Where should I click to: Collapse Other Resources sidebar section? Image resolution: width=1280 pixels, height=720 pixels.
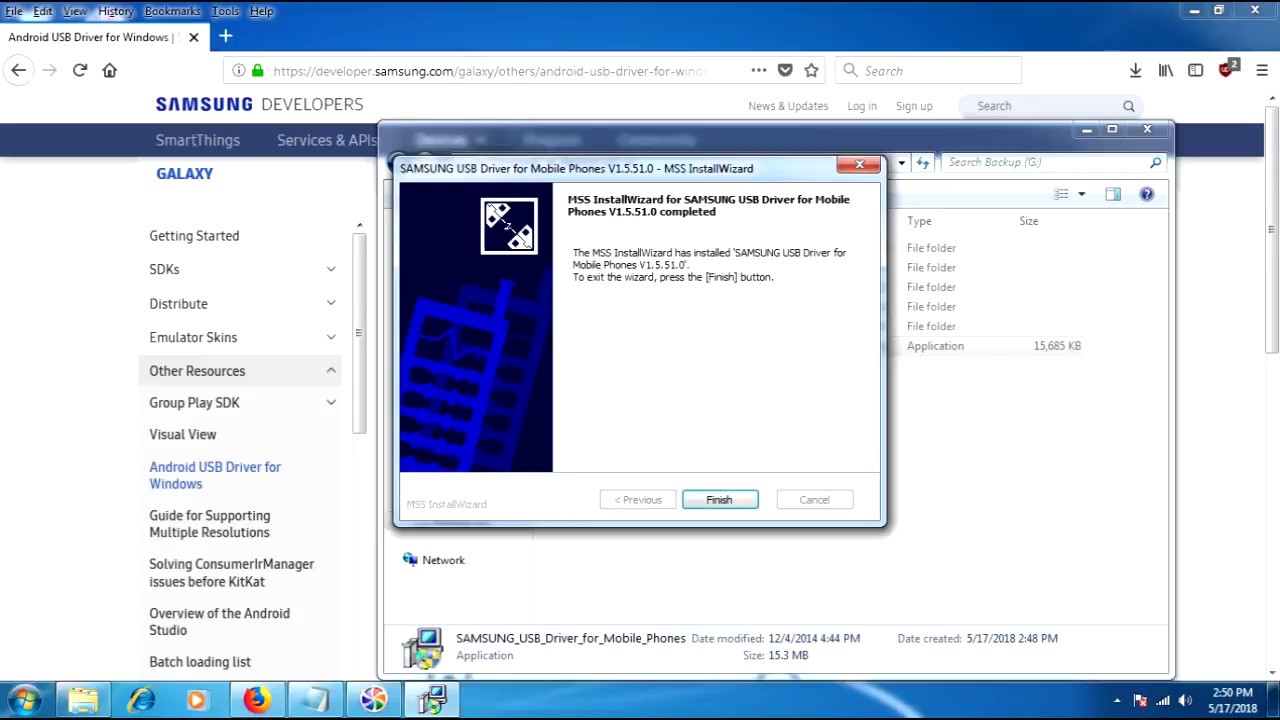point(331,371)
